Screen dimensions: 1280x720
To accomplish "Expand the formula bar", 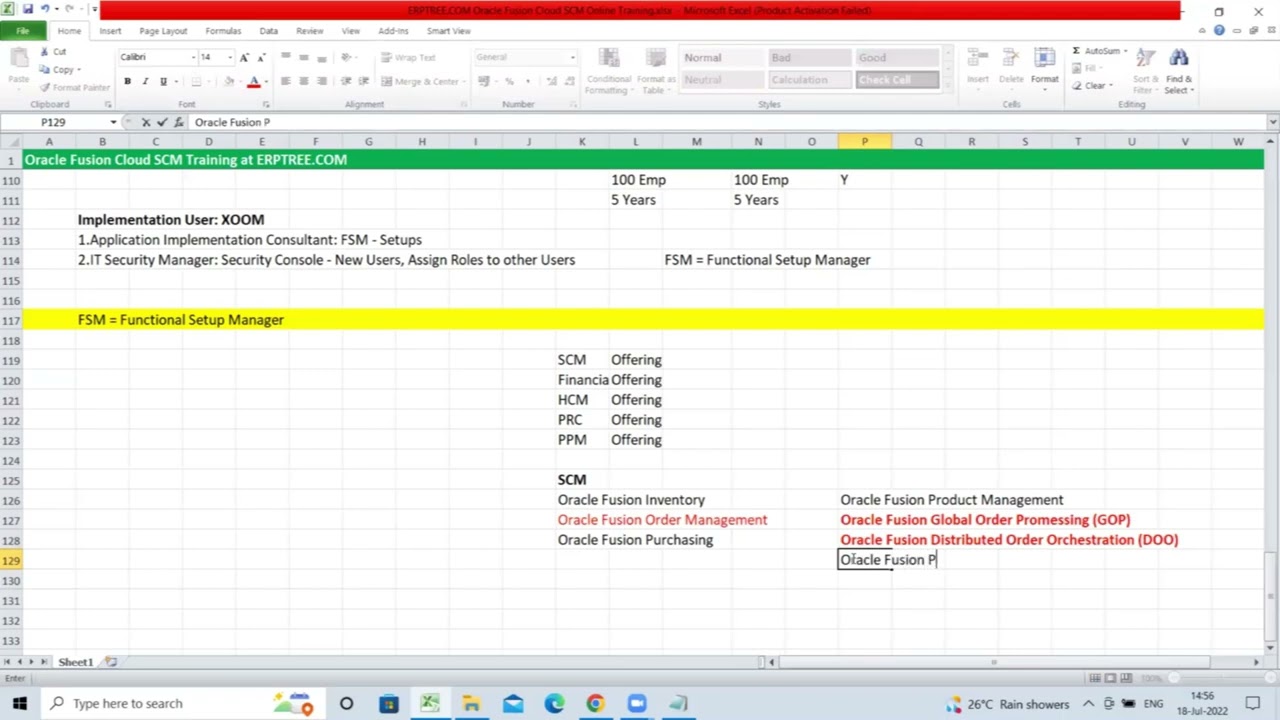I will click(x=1272, y=122).
